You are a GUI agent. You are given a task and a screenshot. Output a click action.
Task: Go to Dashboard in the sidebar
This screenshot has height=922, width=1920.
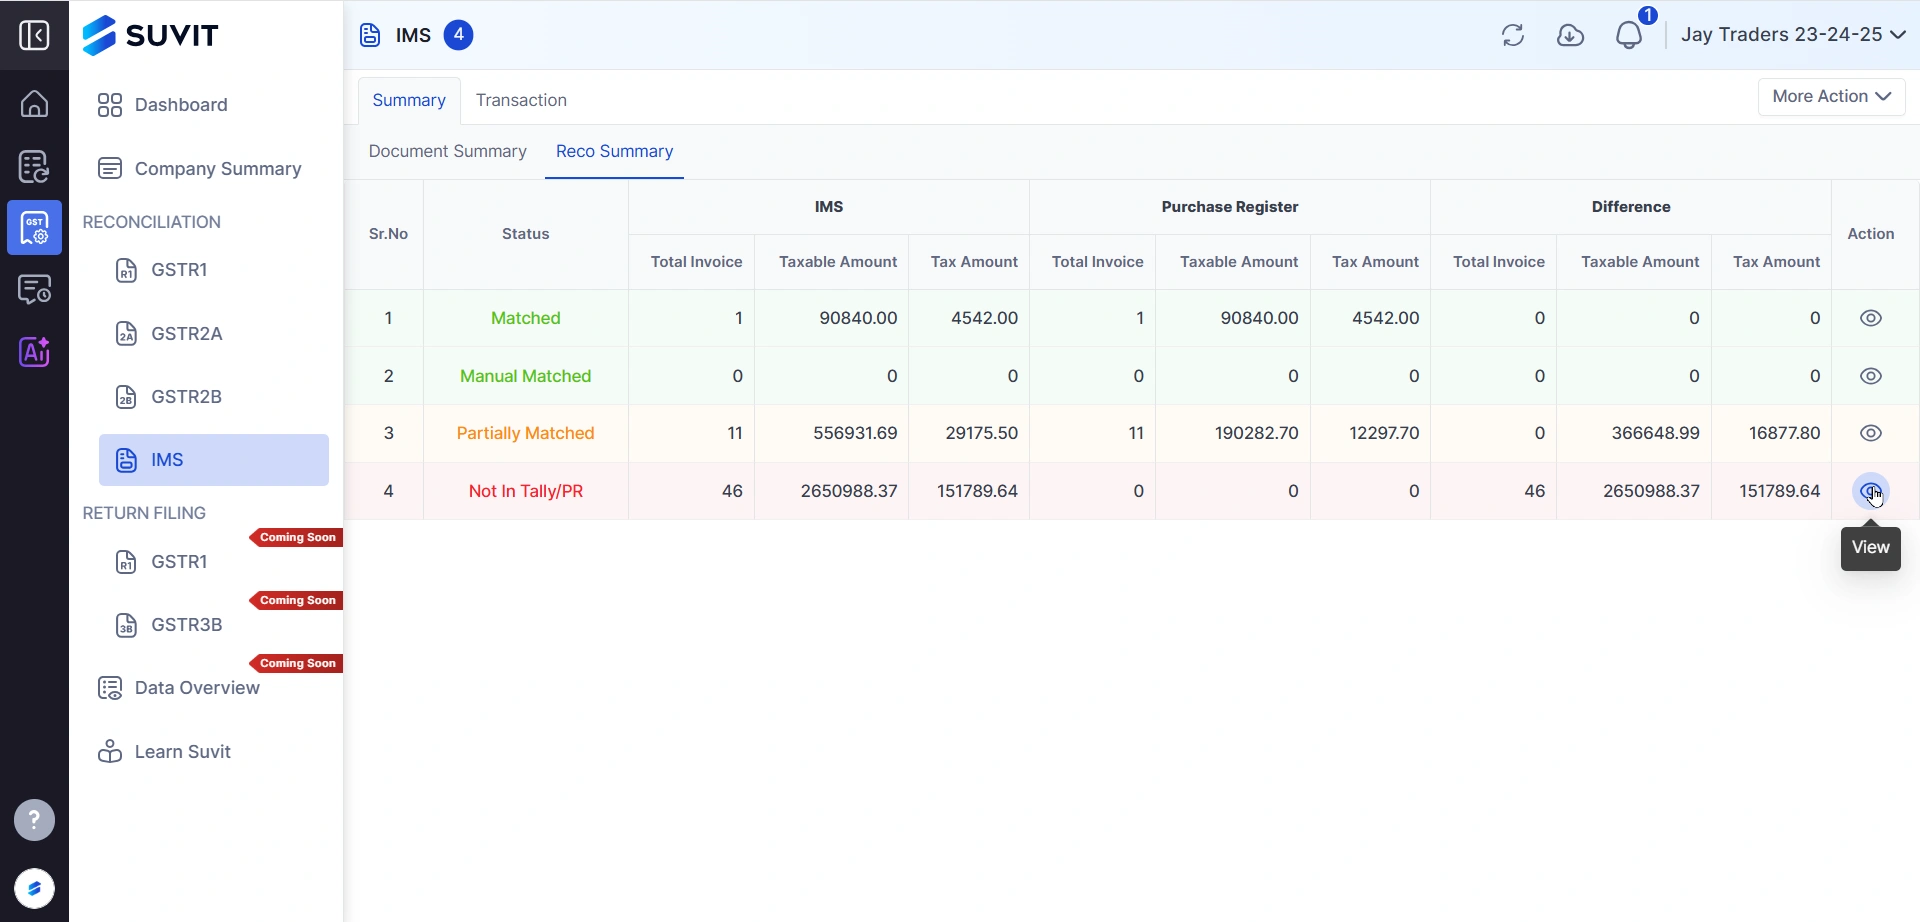[x=181, y=105]
